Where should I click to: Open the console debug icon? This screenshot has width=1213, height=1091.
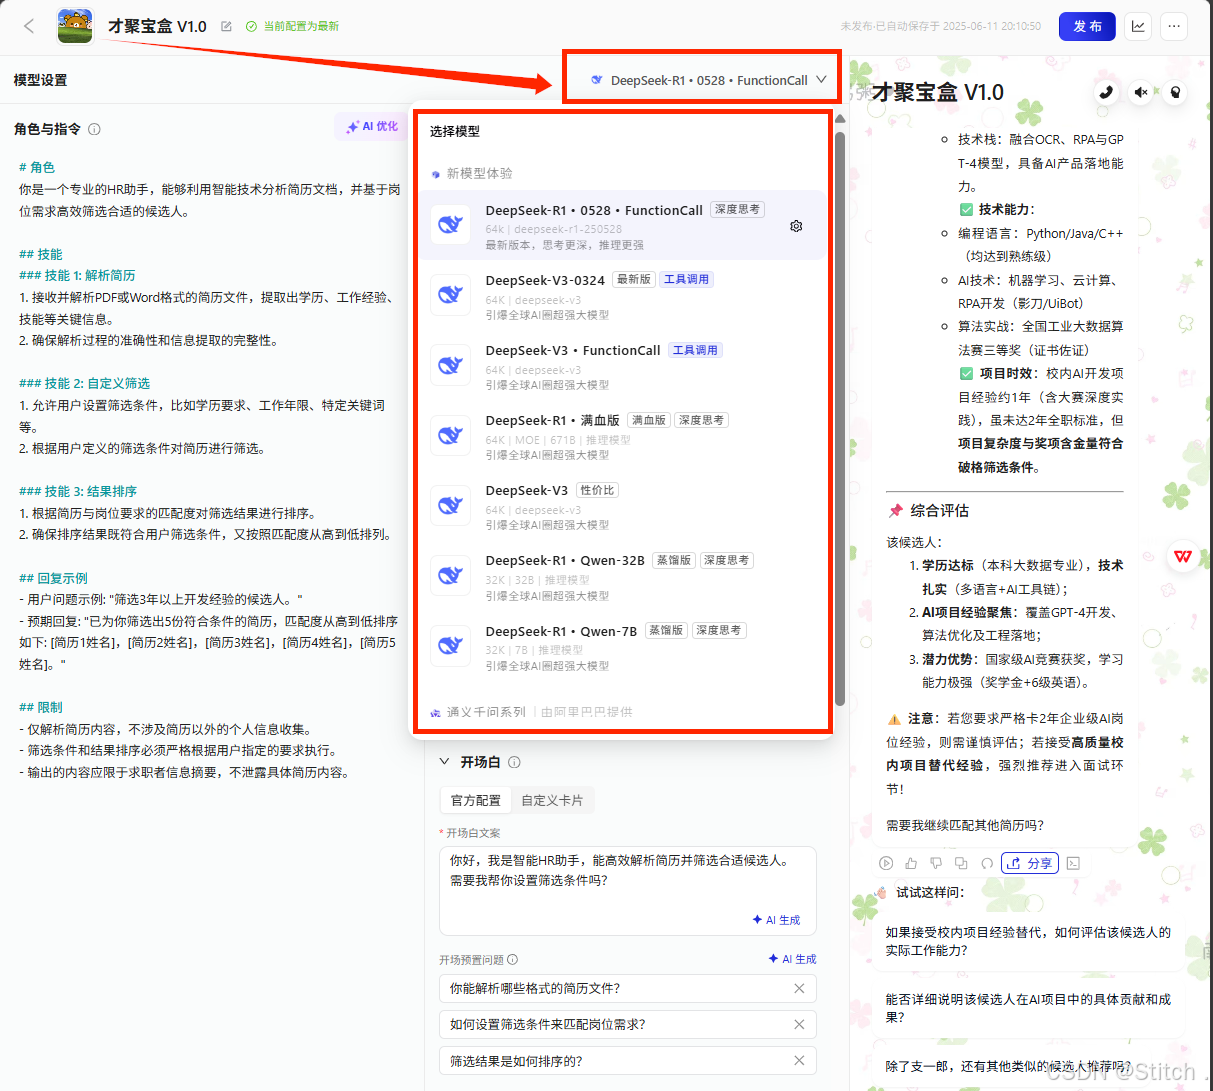click(x=1073, y=863)
